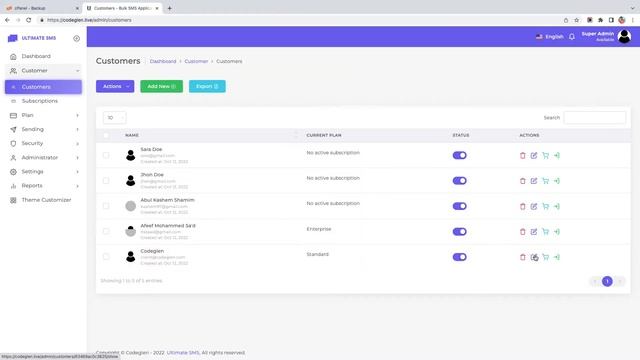Select the Abul Kashem Shamim row checkbox
This screenshot has width=640, height=360.
pyautogui.click(x=106, y=206)
